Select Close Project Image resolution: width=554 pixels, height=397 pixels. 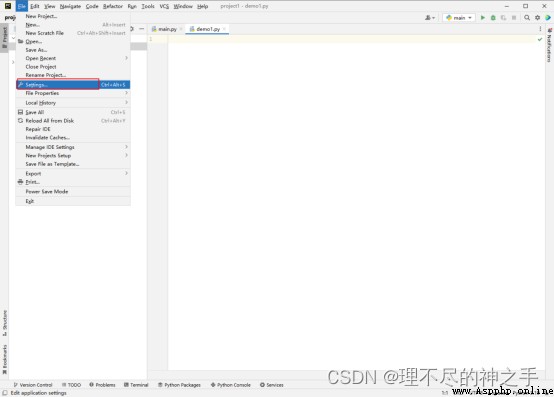pyautogui.click(x=73, y=67)
